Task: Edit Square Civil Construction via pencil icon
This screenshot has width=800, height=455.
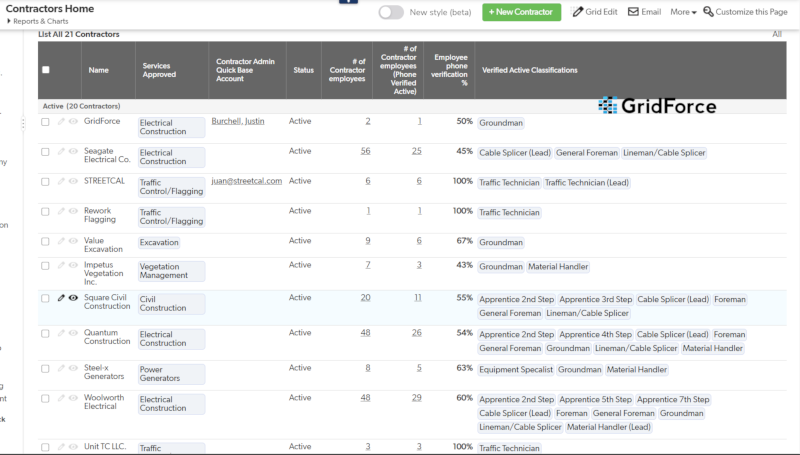Action: point(61,298)
